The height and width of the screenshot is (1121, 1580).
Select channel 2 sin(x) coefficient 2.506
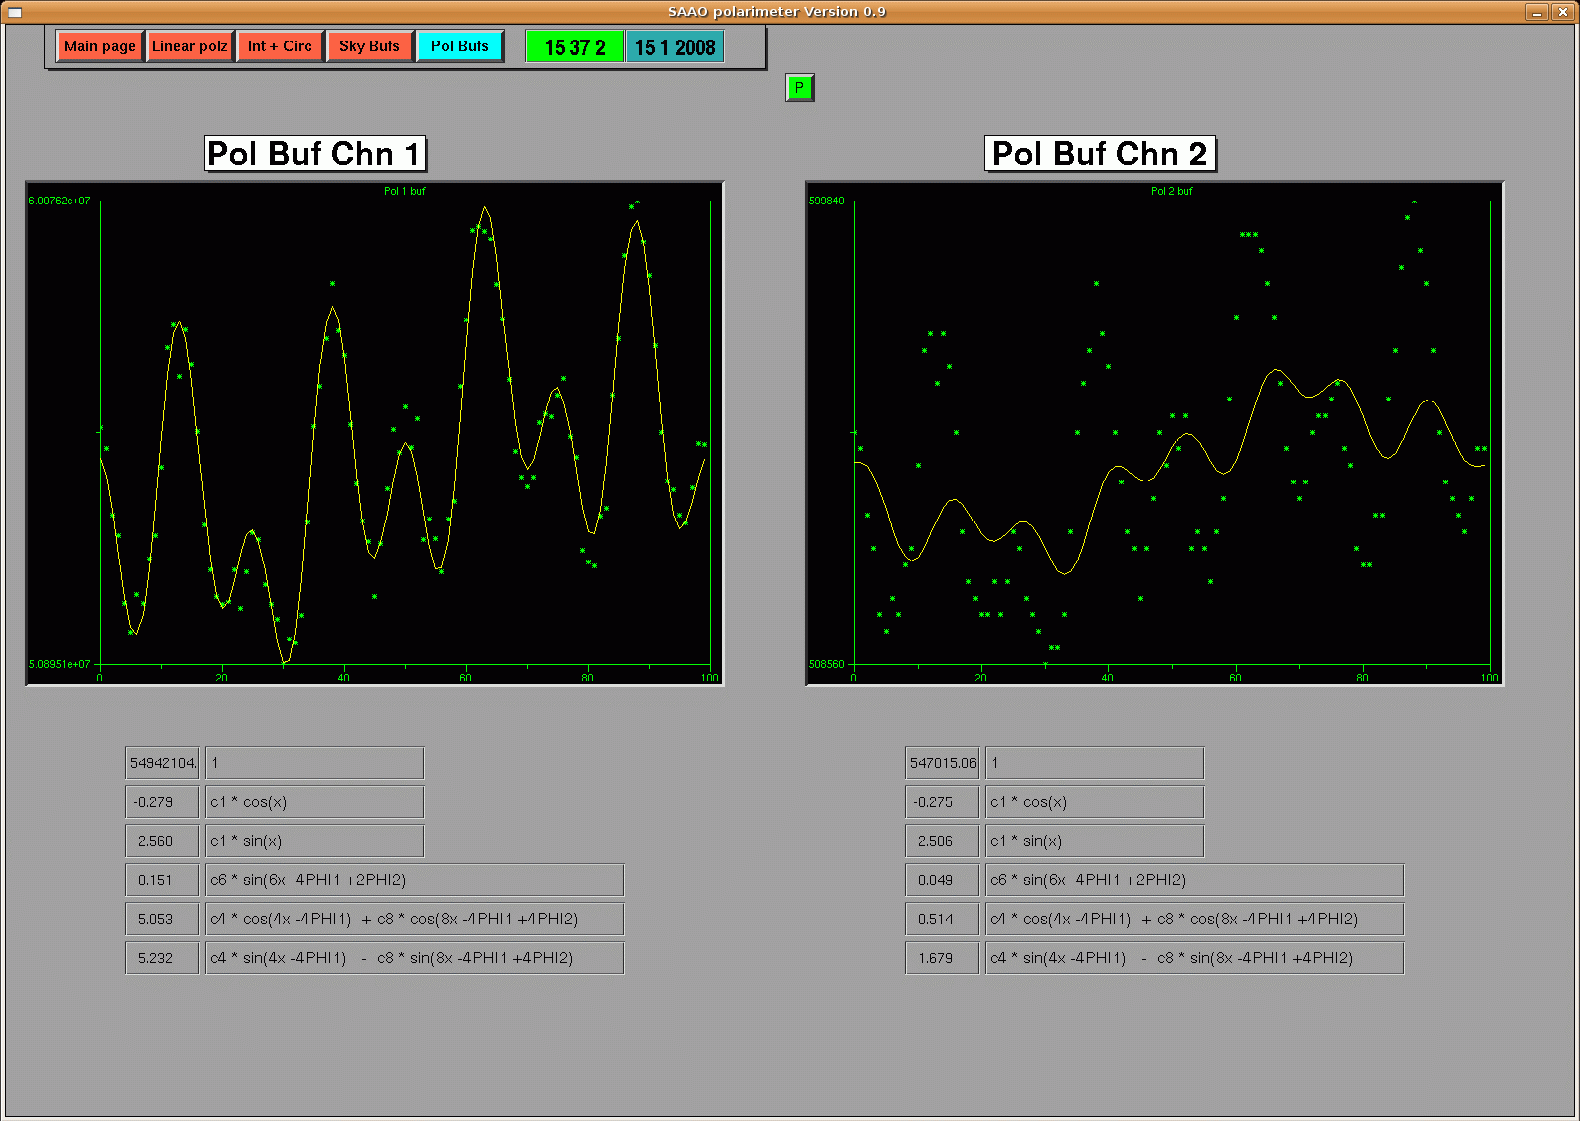(942, 841)
